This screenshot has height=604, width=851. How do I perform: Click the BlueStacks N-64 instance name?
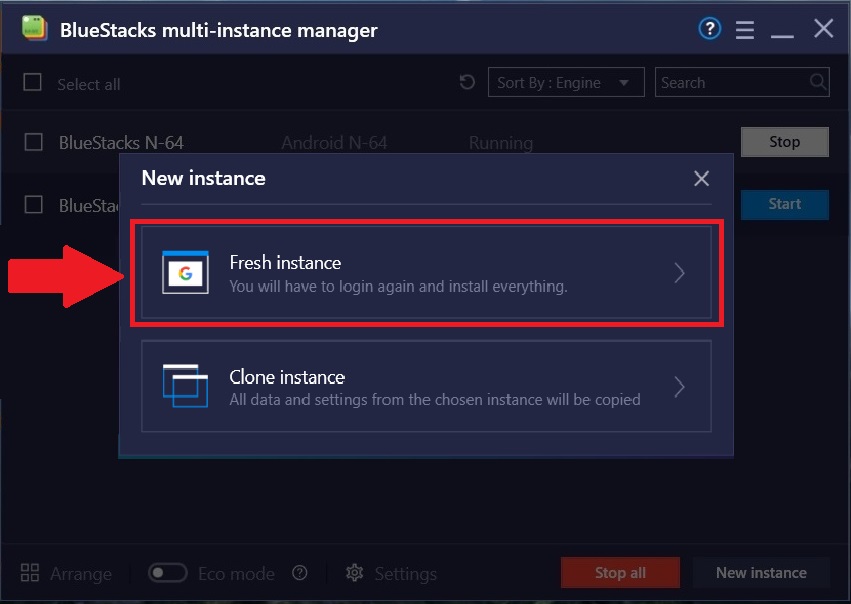121,143
